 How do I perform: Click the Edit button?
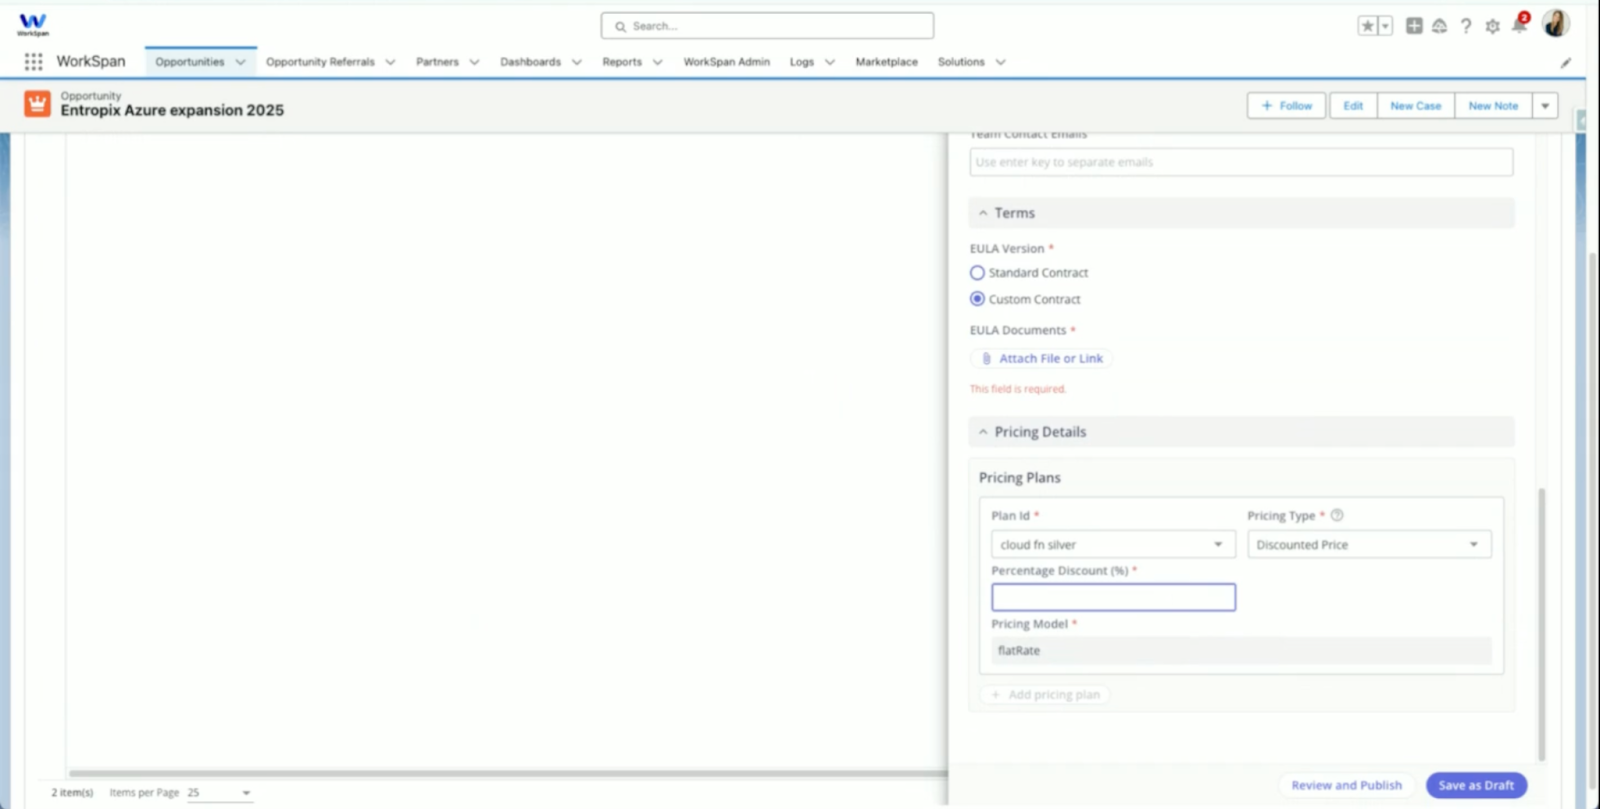coord(1353,105)
